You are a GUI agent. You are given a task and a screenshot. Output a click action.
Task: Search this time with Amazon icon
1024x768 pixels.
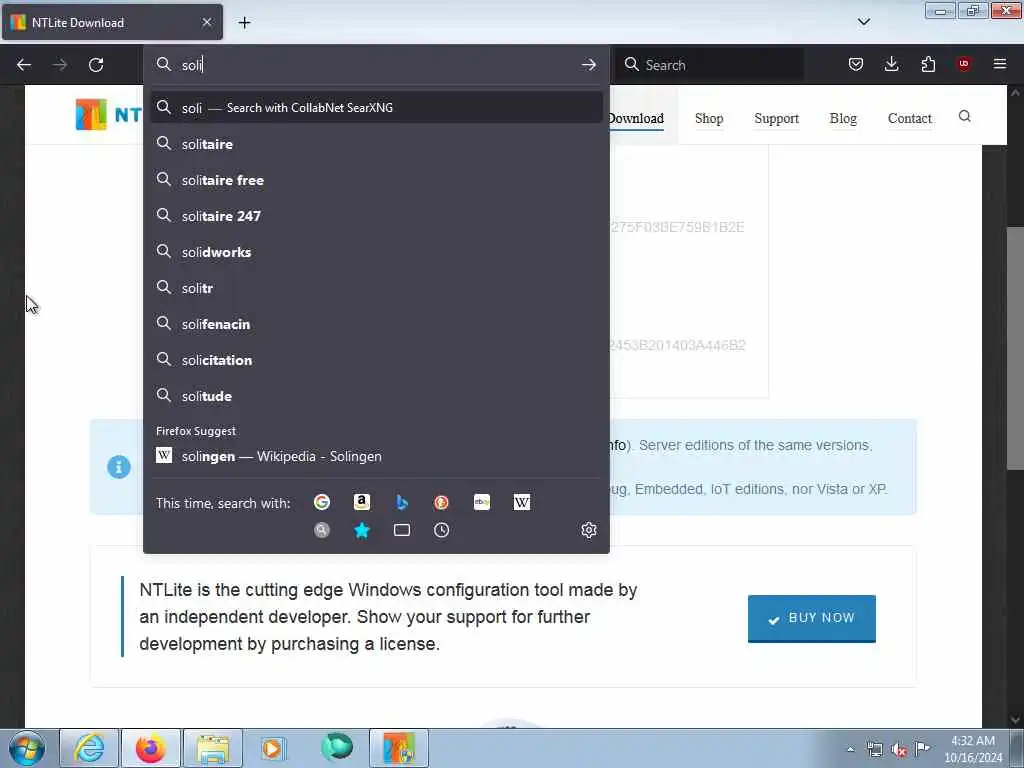362,502
